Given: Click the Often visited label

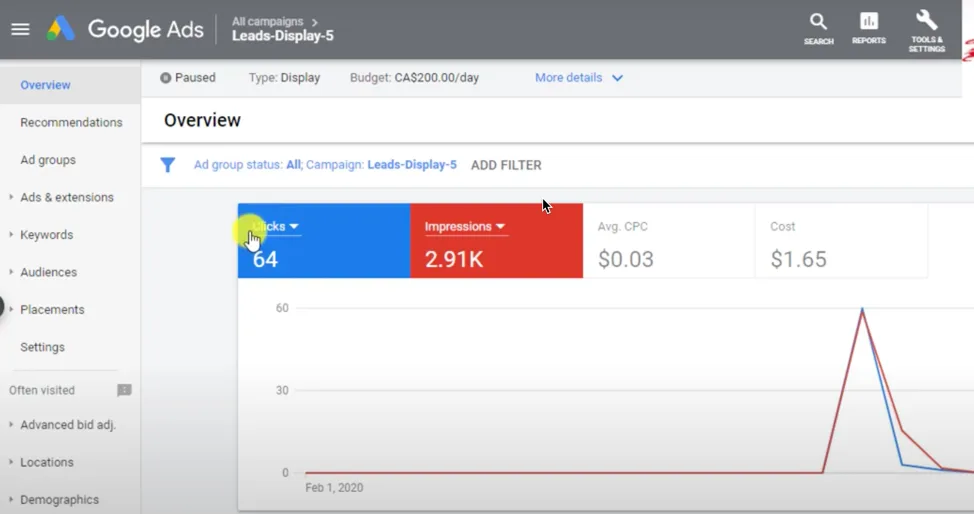Looking at the screenshot, I should (42, 390).
